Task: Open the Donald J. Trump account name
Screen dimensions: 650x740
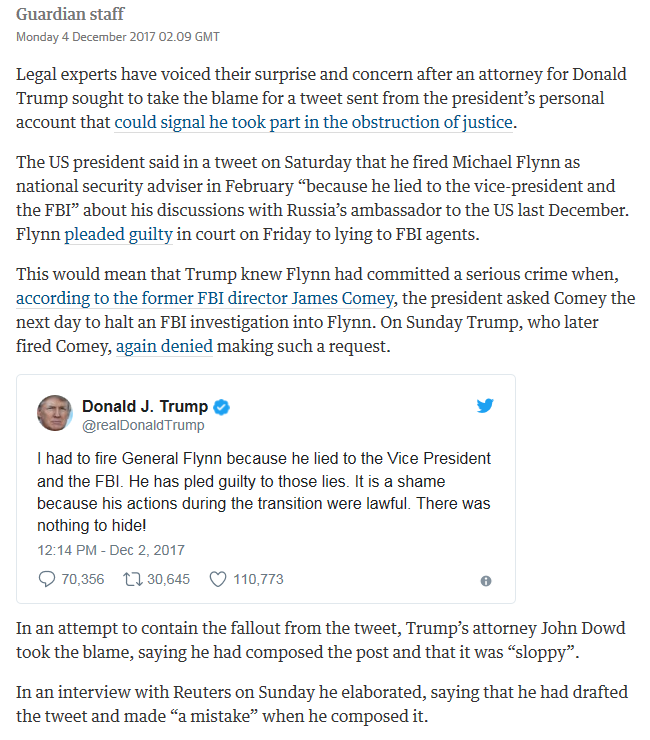Action: (x=145, y=406)
